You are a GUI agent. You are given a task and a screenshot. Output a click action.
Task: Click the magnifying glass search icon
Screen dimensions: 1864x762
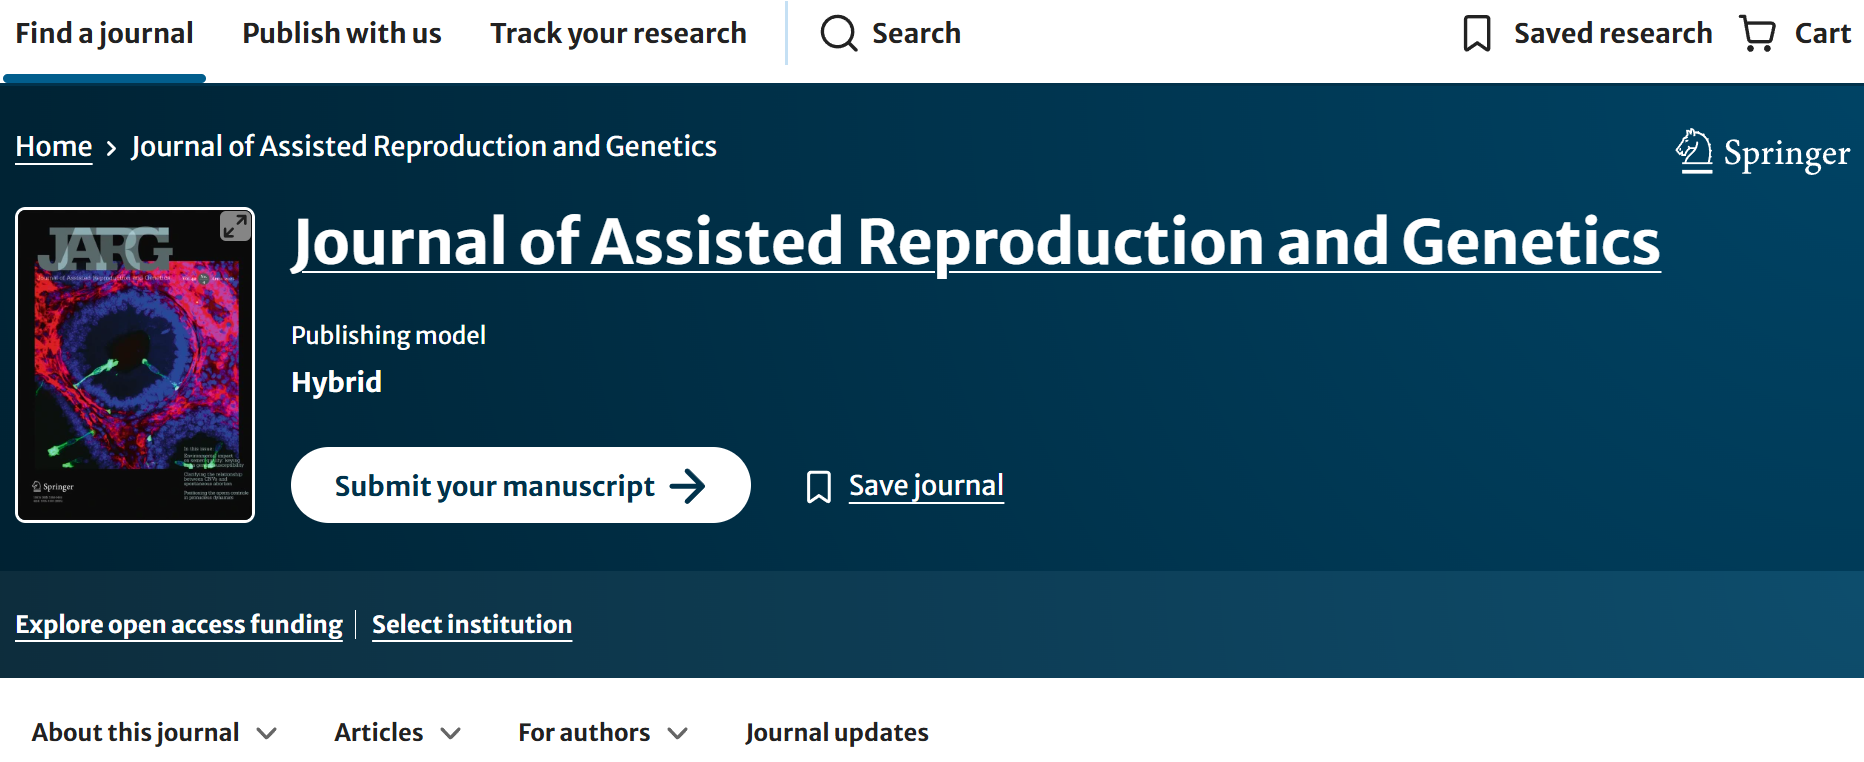[839, 33]
